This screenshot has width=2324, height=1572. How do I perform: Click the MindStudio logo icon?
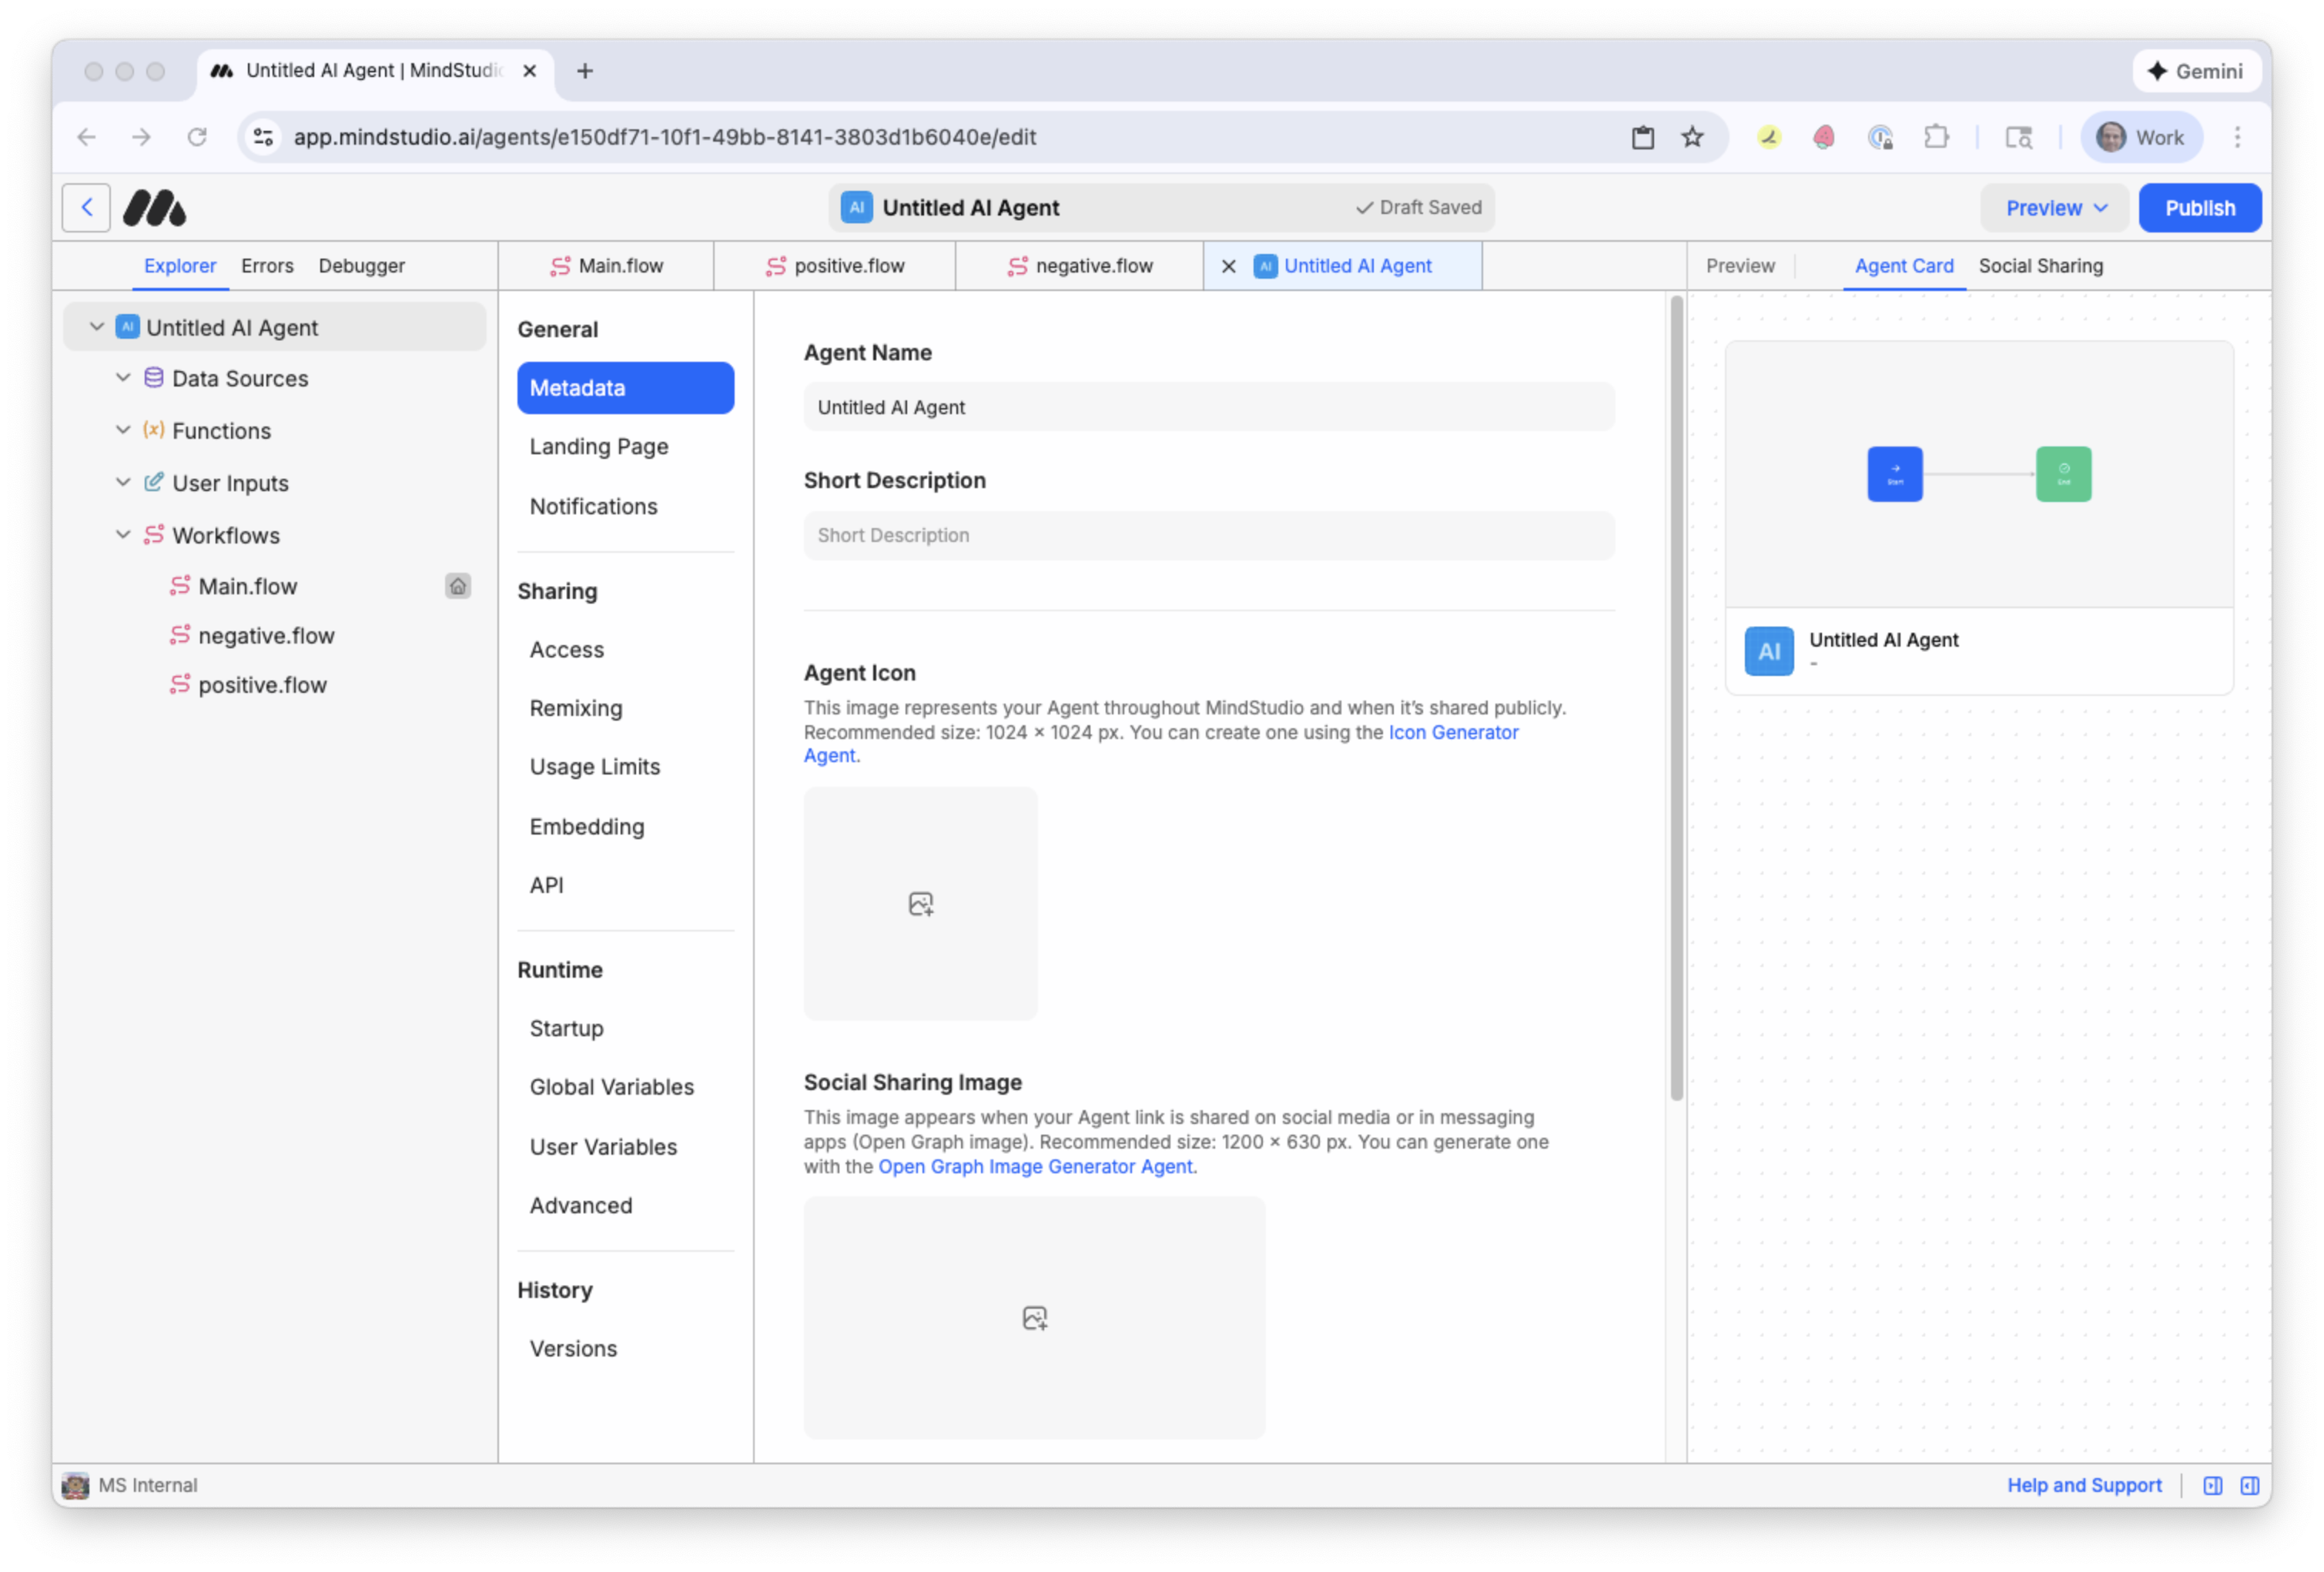pos(154,208)
